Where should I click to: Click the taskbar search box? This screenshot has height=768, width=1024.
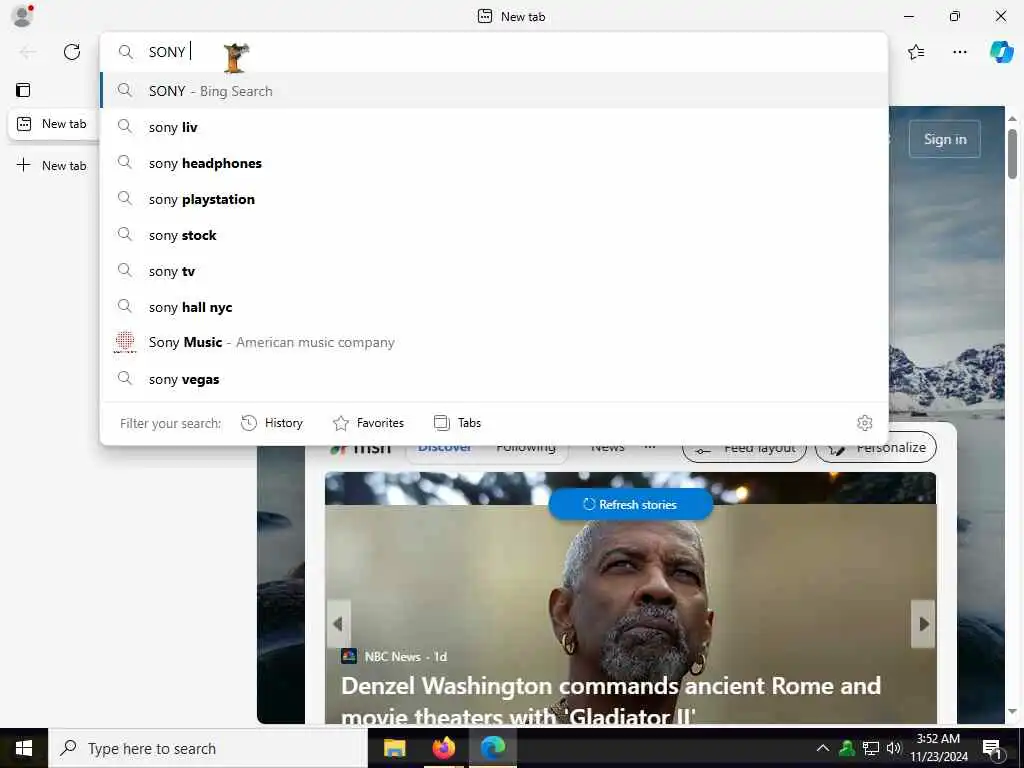pos(208,748)
